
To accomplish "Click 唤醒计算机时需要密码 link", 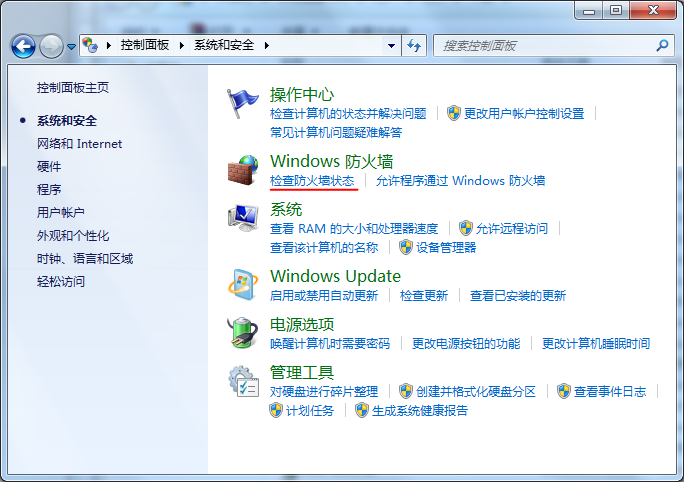I will pyautogui.click(x=330, y=344).
